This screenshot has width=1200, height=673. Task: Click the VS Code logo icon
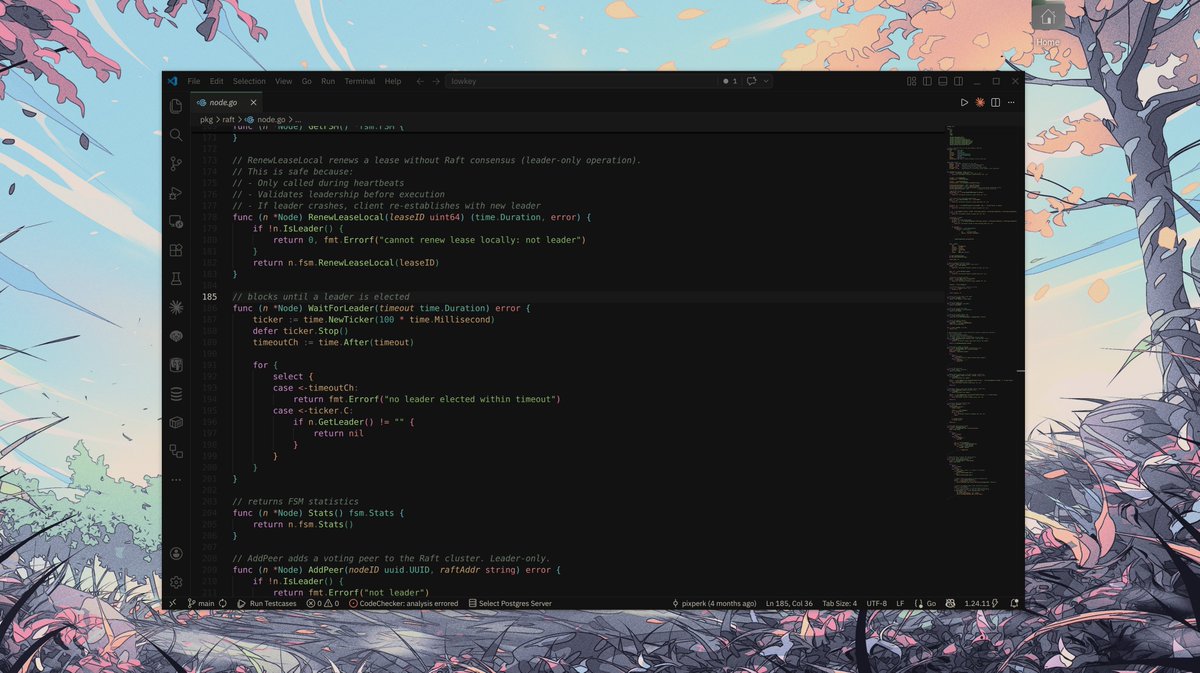172,81
